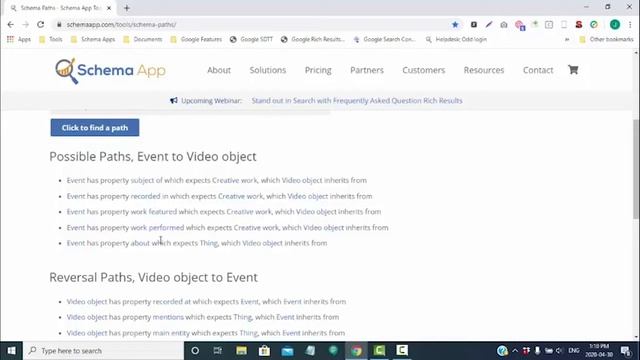This screenshot has height=360, width=640.
Task: Click the pink extension icon with badge
Action: pyautogui.click(x=520, y=25)
